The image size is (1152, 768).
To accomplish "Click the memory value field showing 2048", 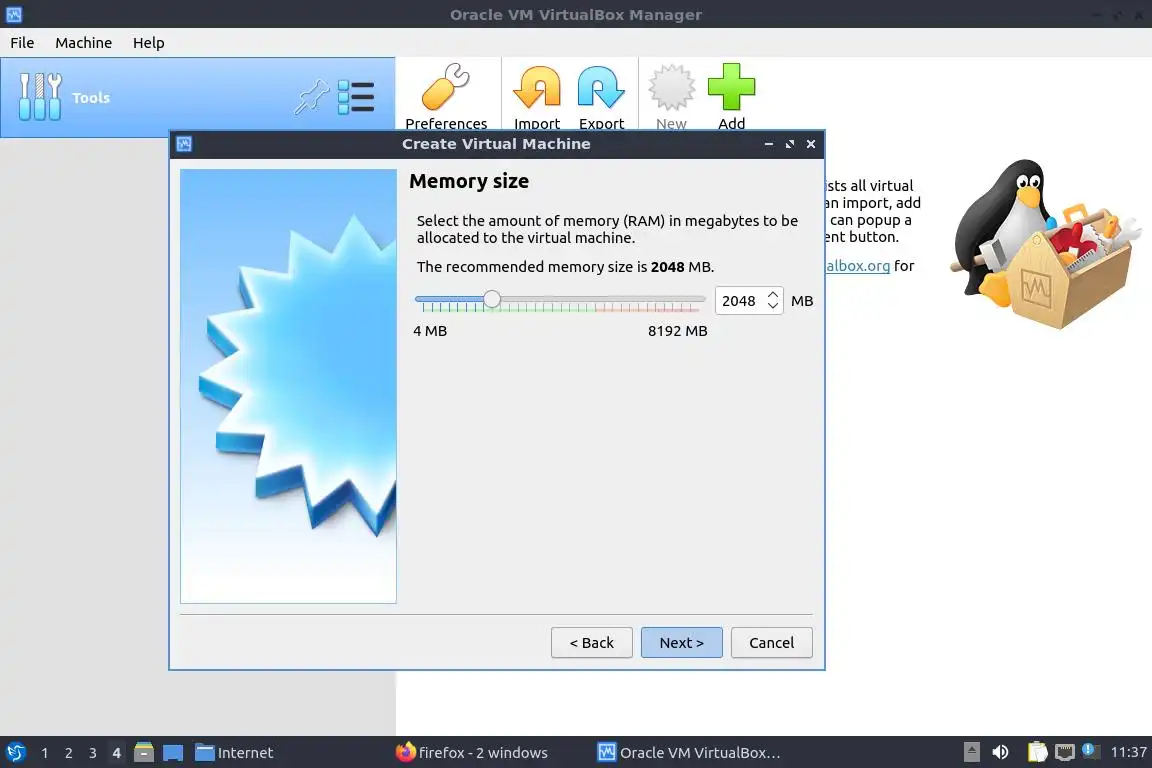I will pos(740,301).
